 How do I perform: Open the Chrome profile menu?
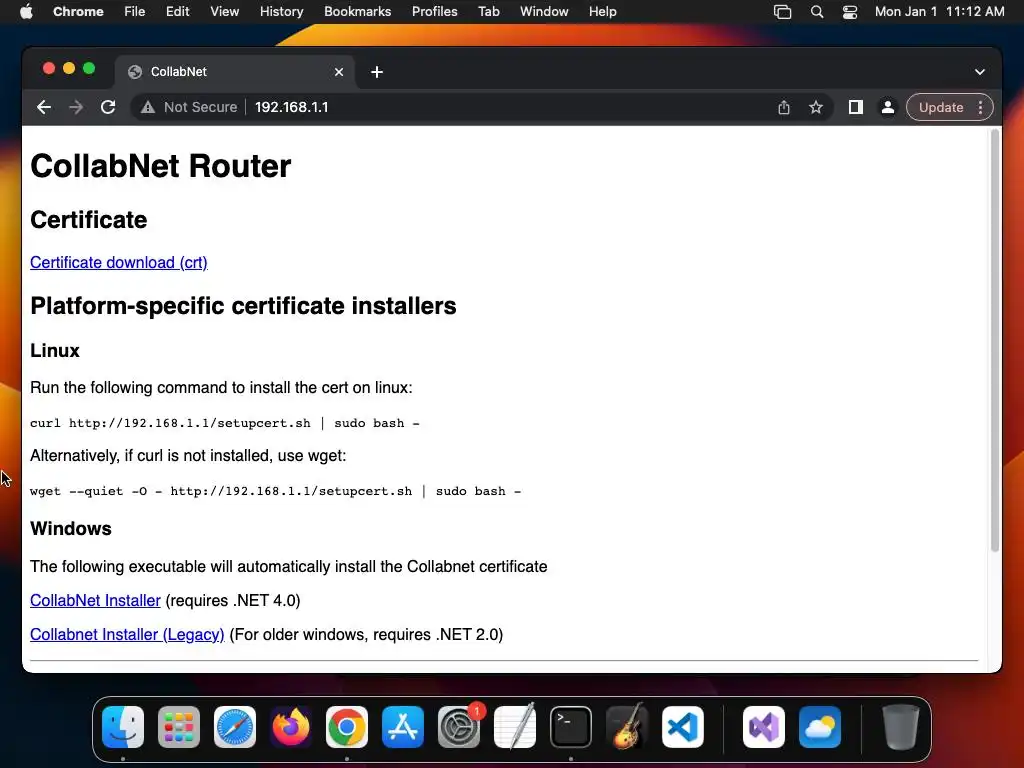(x=888, y=107)
